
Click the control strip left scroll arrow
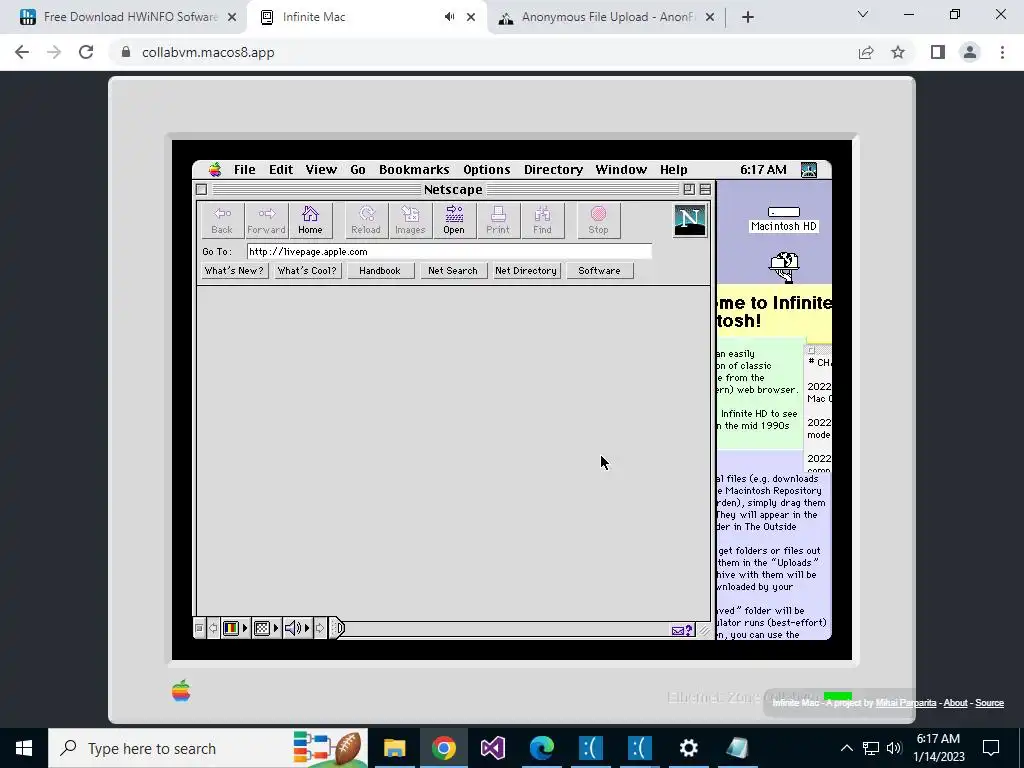[213, 628]
